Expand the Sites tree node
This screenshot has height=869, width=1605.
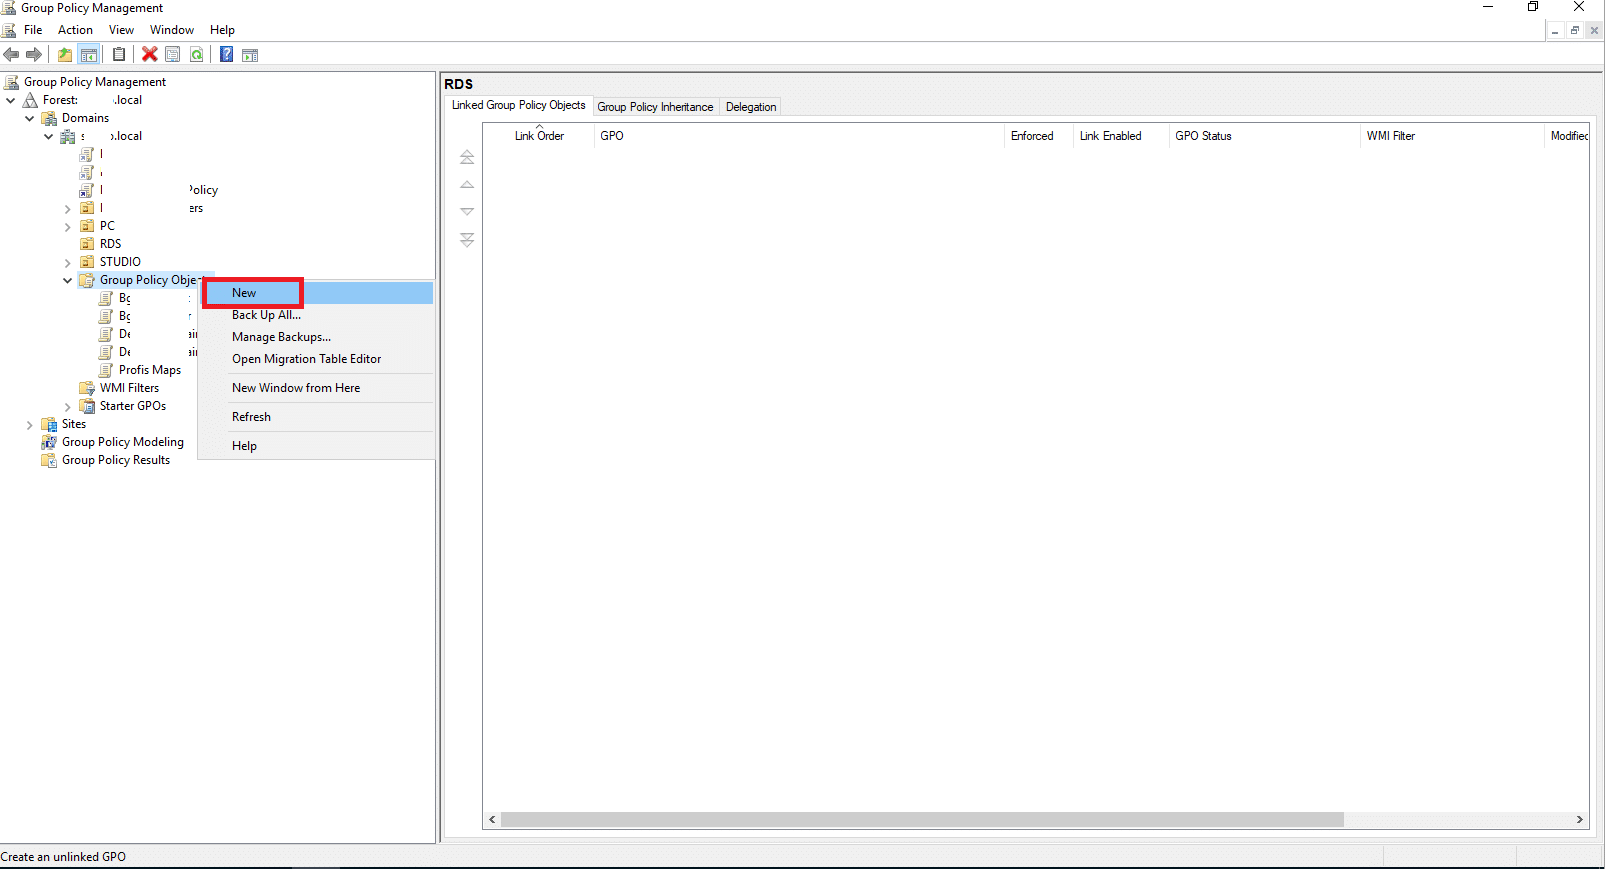point(30,425)
